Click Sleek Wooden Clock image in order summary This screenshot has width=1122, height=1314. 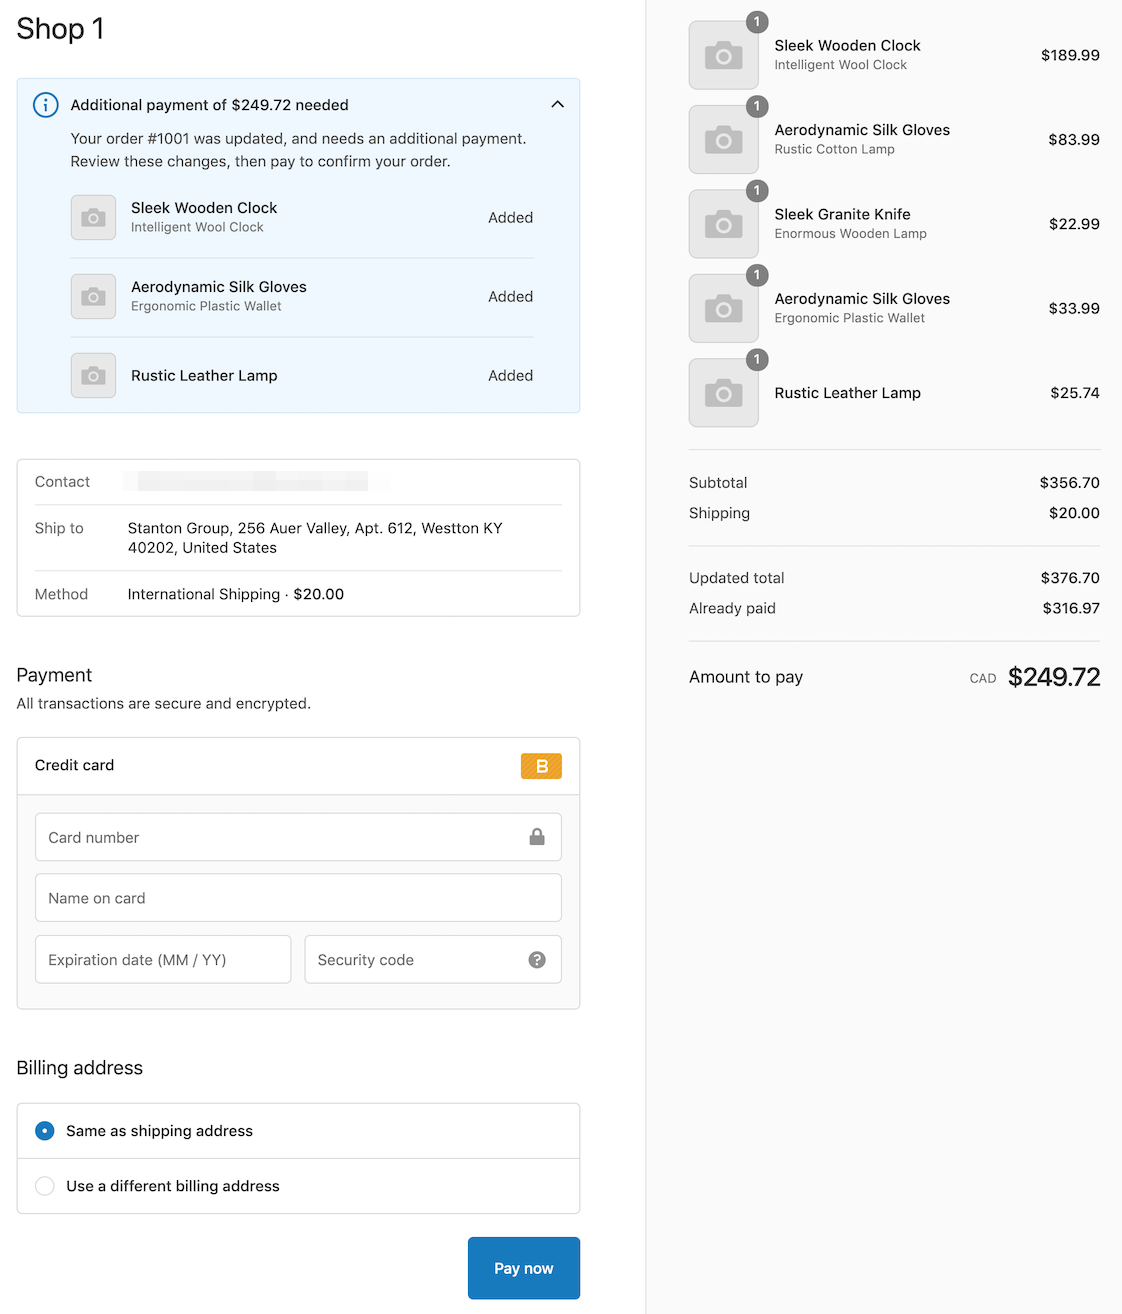coord(723,56)
